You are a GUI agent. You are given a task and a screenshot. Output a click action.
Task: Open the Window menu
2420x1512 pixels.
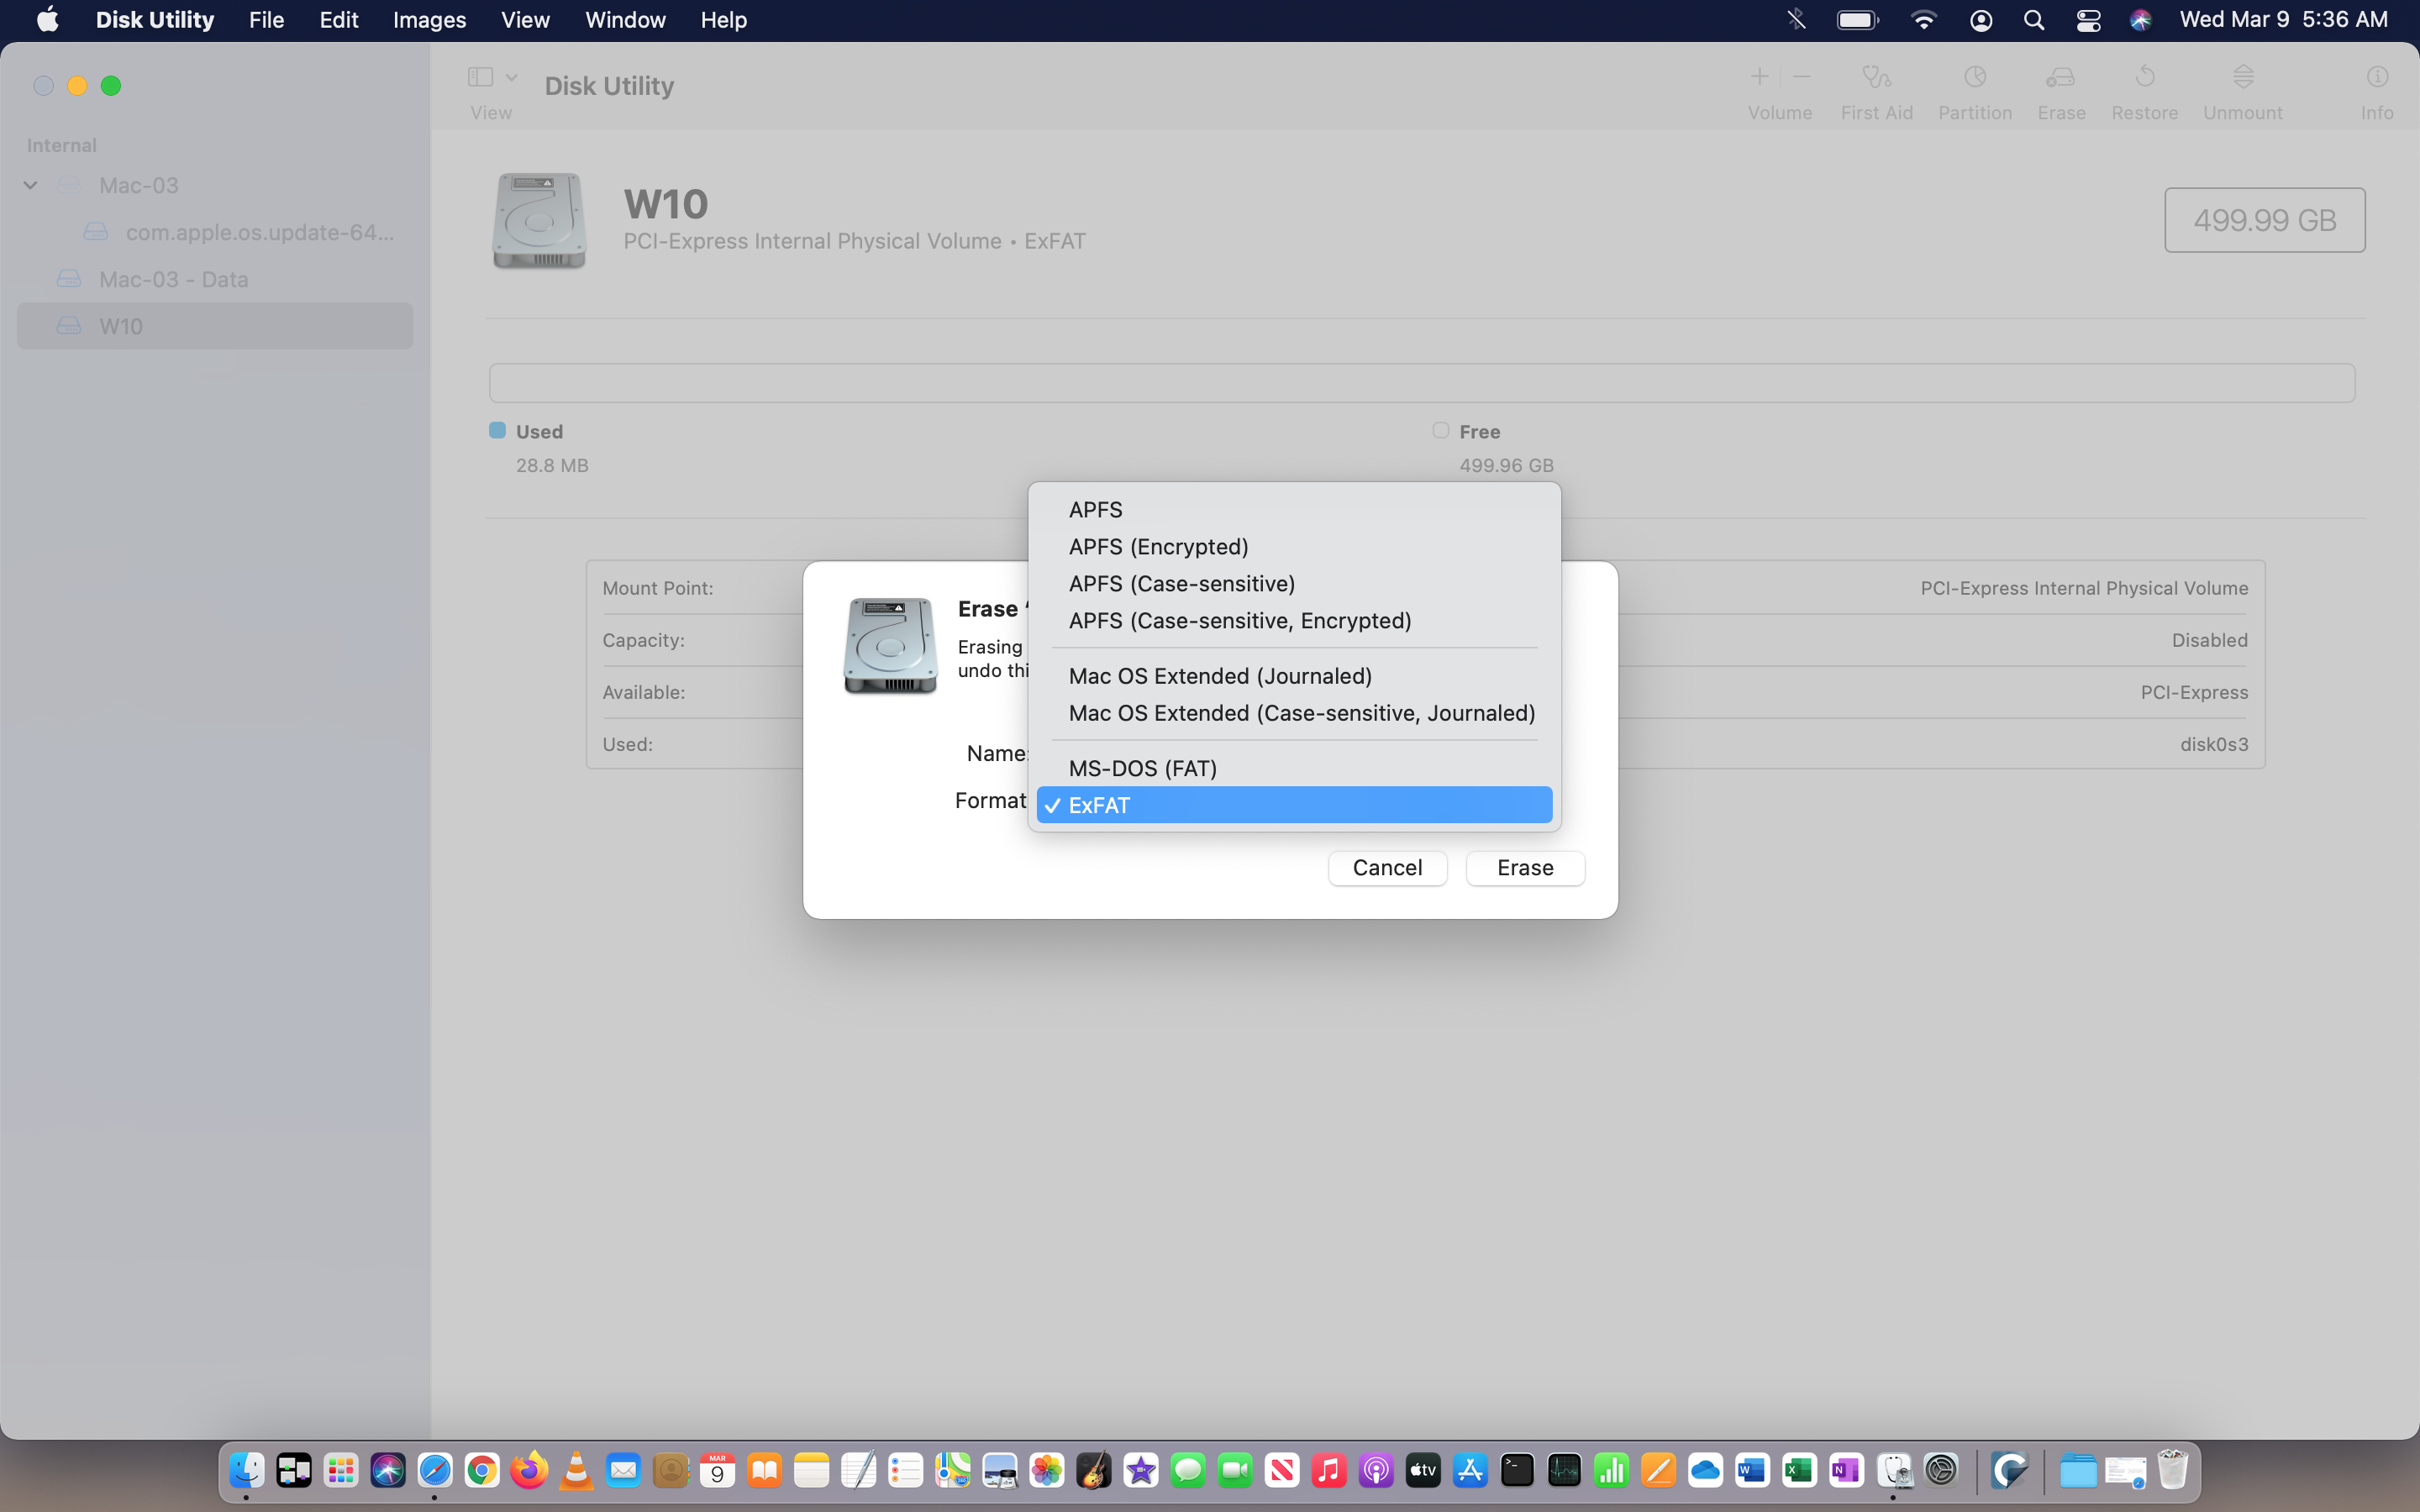625,20
